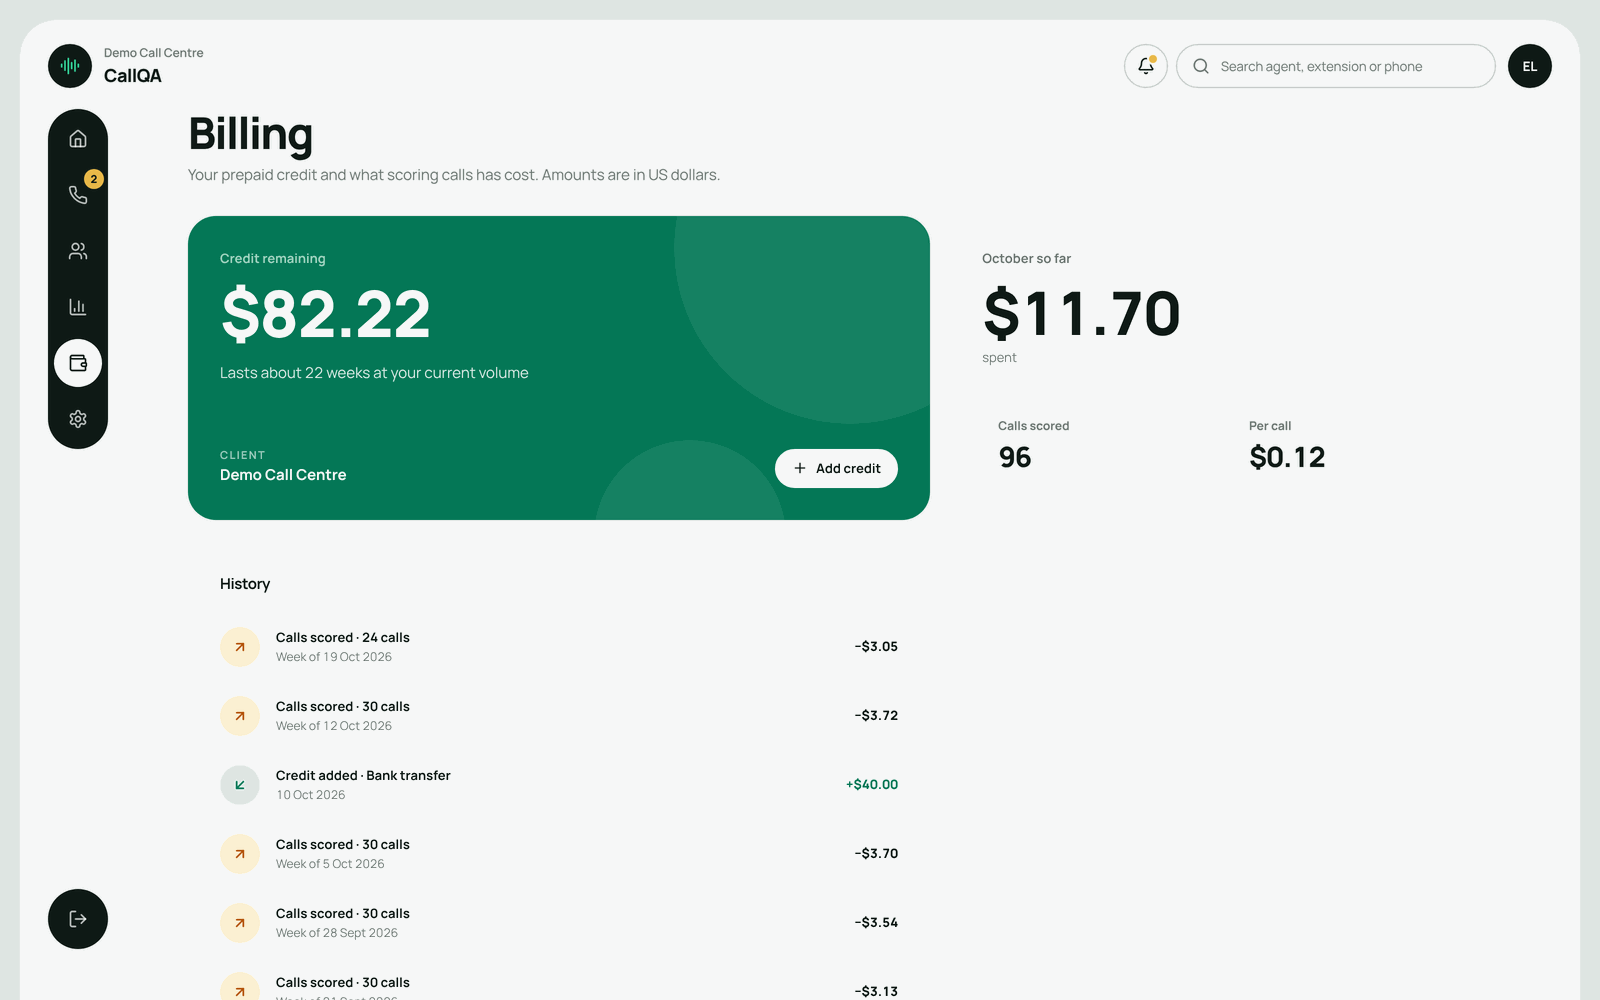The width and height of the screenshot is (1600, 1000).
Task: Click the -$3.72 amount
Action: pyautogui.click(x=876, y=715)
